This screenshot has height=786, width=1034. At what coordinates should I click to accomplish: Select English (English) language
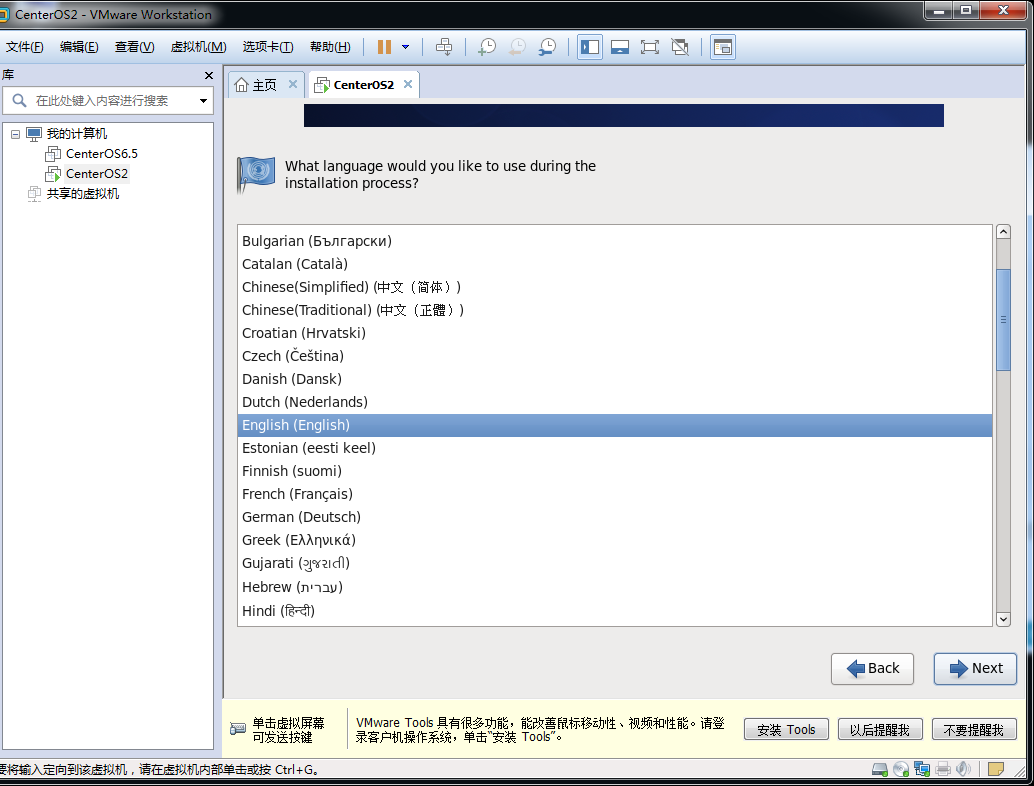click(615, 425)
